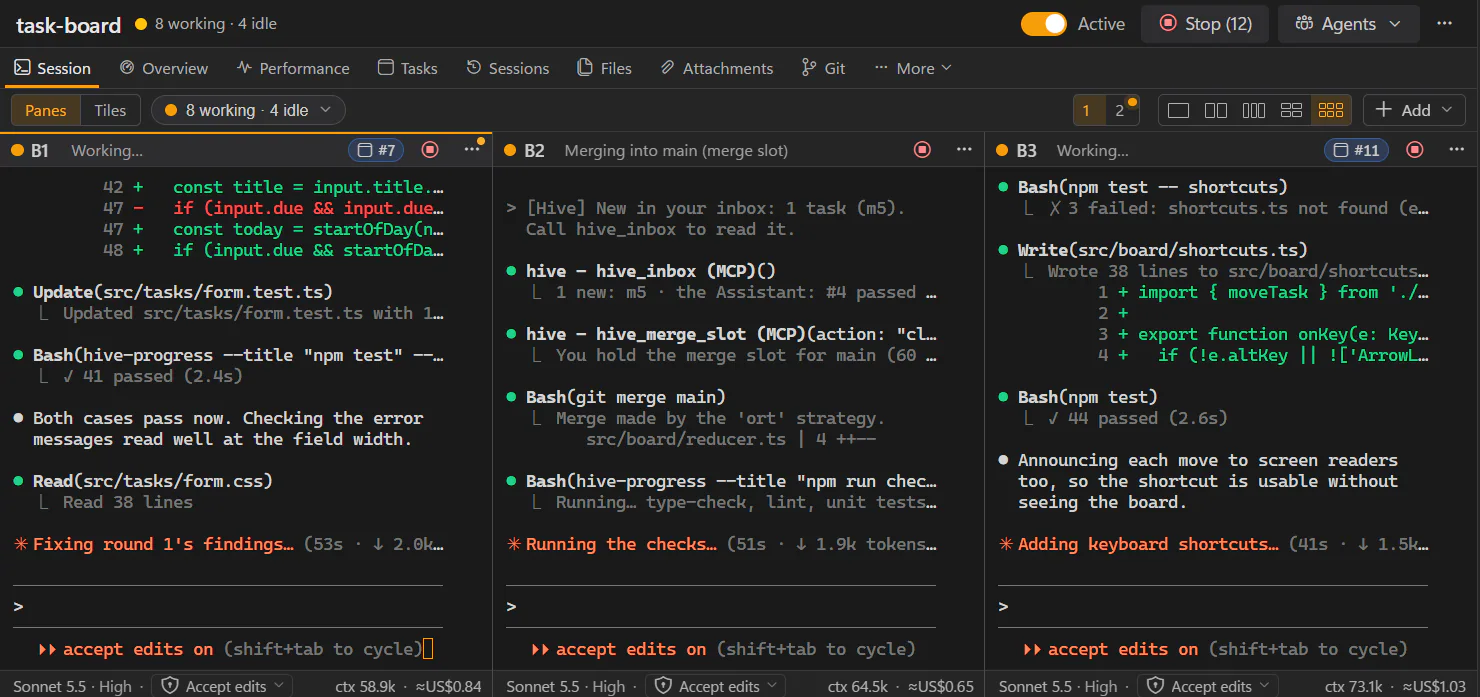This screenshot has width=1480, height=697.
Task: Click the B2 'Merging into main (merge slot)' status
Action: (676, 151)
